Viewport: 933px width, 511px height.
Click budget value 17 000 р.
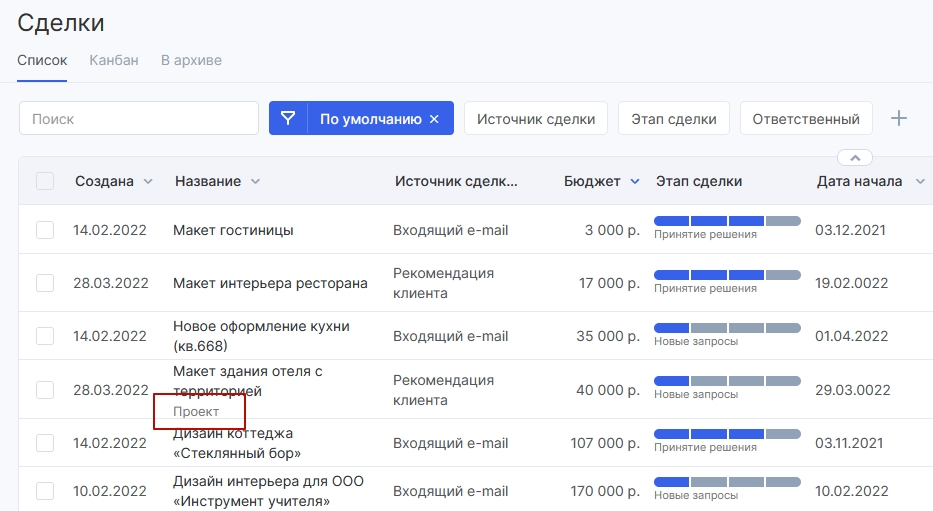tap(609, 283)
